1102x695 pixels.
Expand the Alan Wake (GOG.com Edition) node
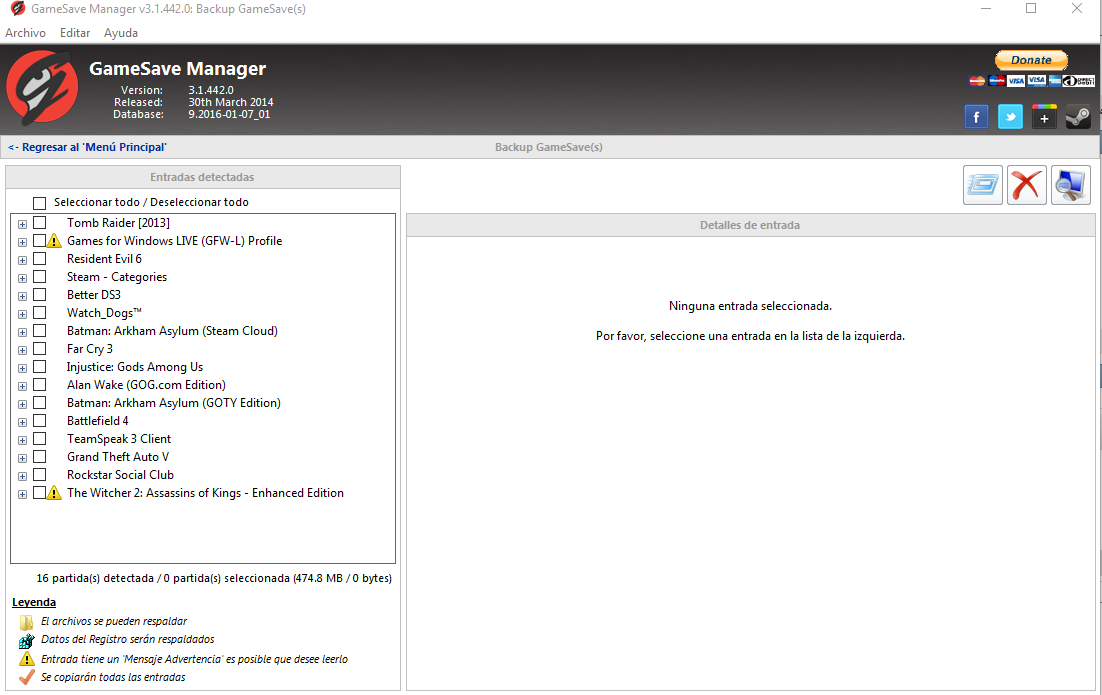coord(22,387)
